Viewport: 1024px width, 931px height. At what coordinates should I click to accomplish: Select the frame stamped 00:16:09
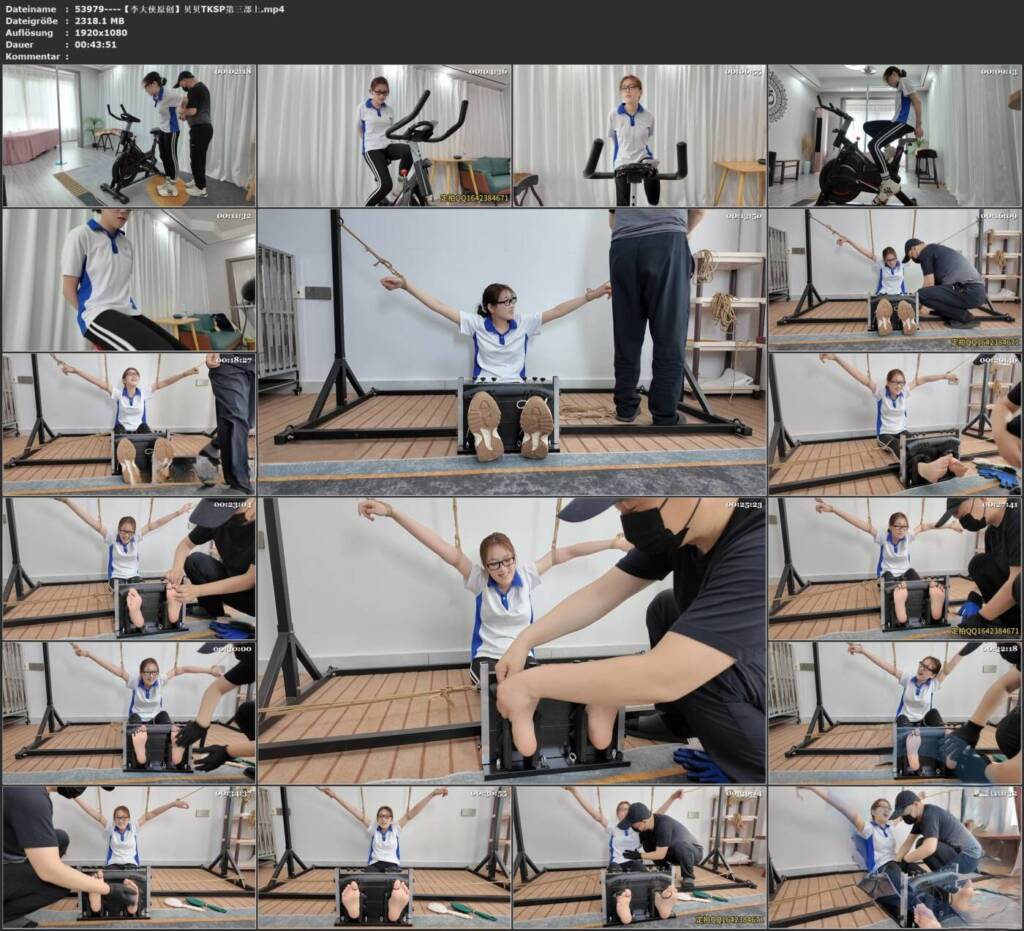pos(895,280)
